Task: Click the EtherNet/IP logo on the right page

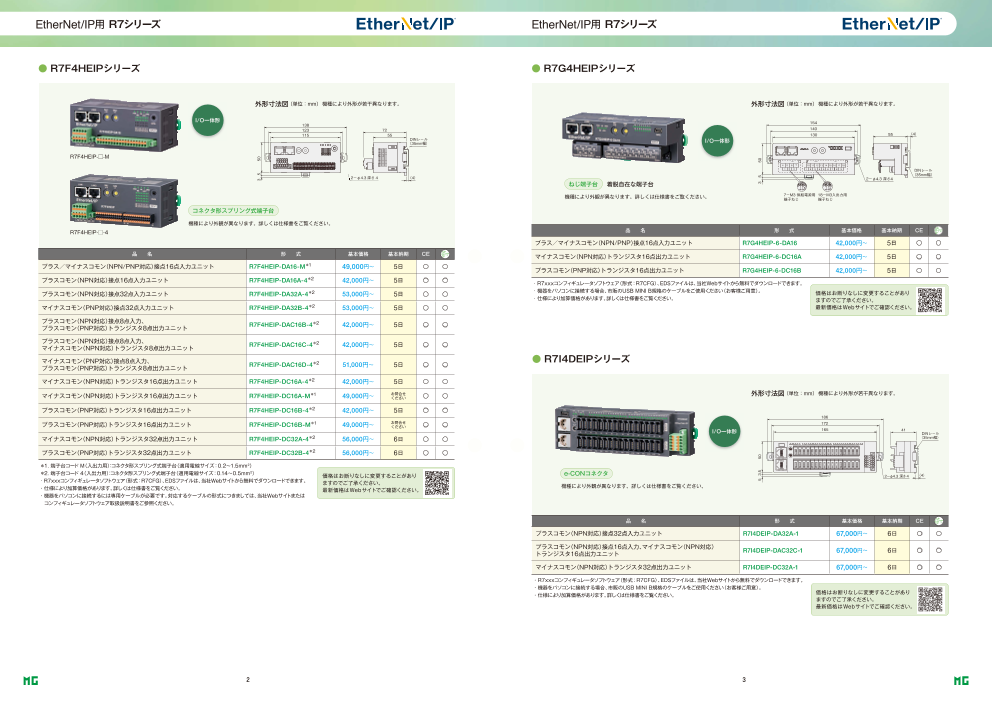Action: (x=891, y=24)
